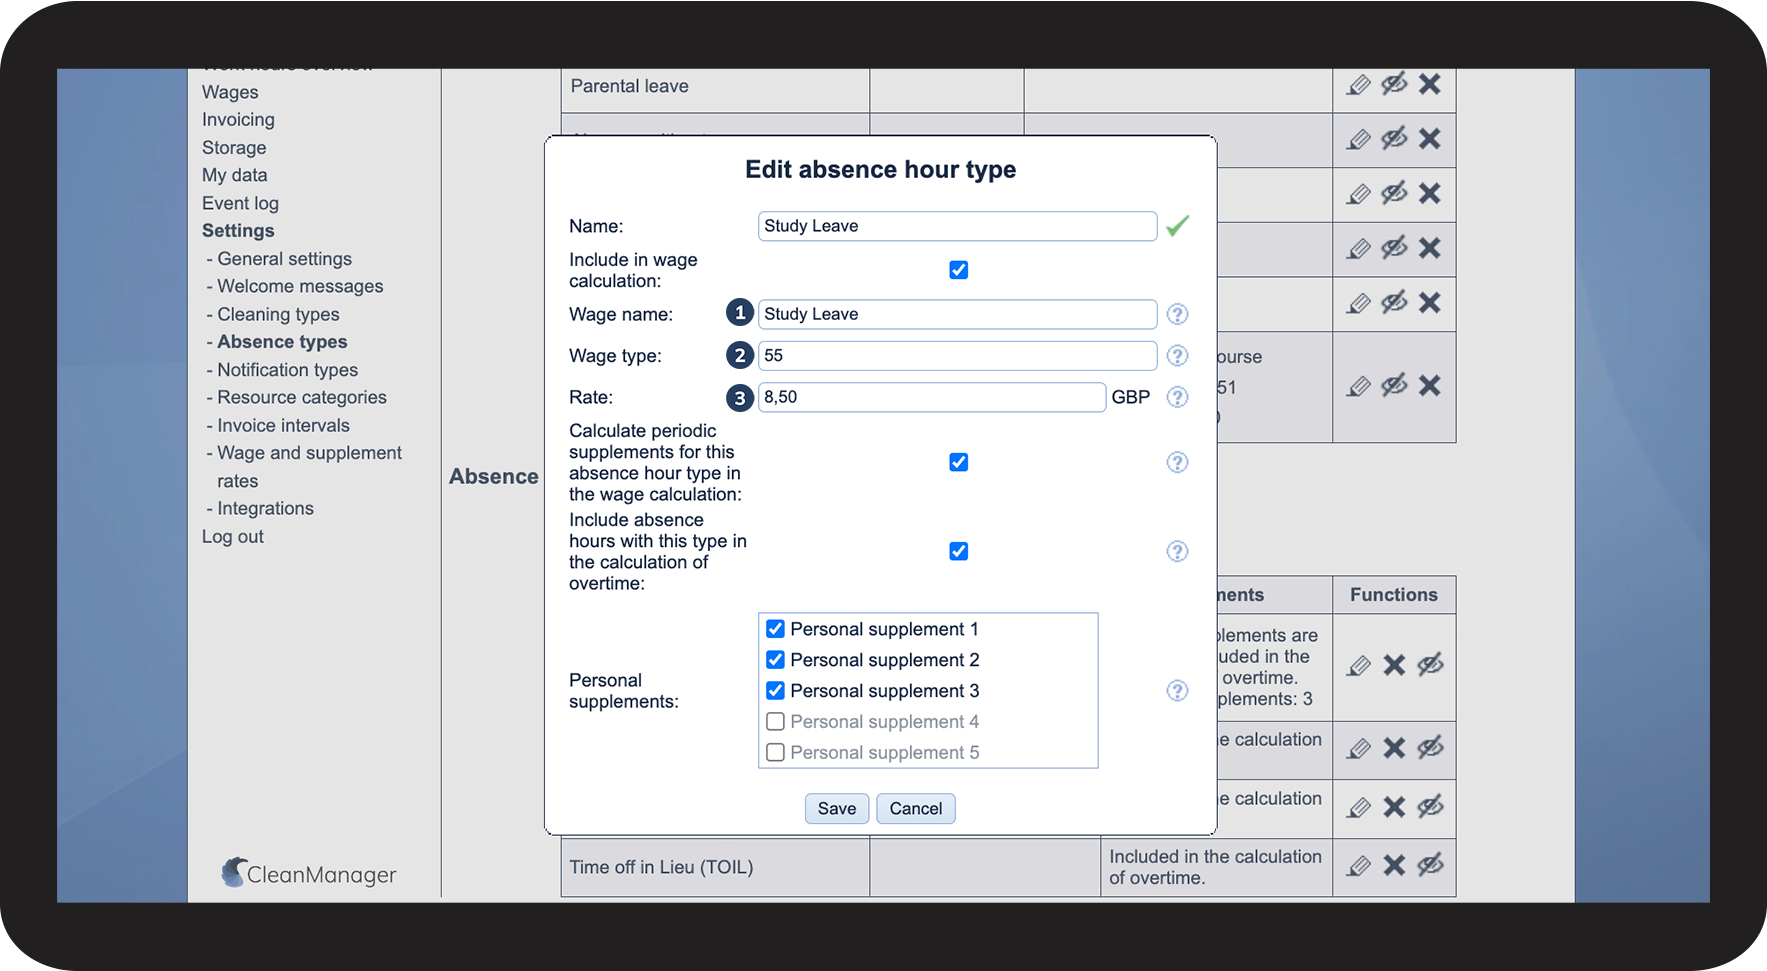The height and width of the screenshot is (971, 1767).
Task: Edit the Time off in Lieu row
Action: click(1358, 866)
